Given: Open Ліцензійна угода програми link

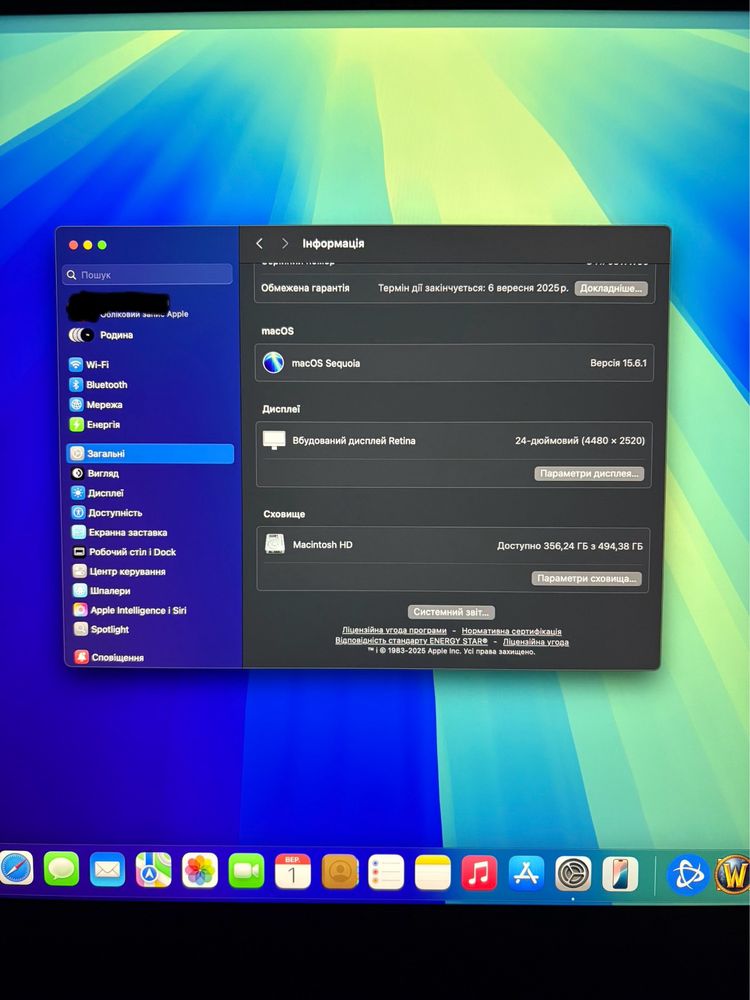Looking at the screenshot, I should pyautogui.click(x=394, y=630).
